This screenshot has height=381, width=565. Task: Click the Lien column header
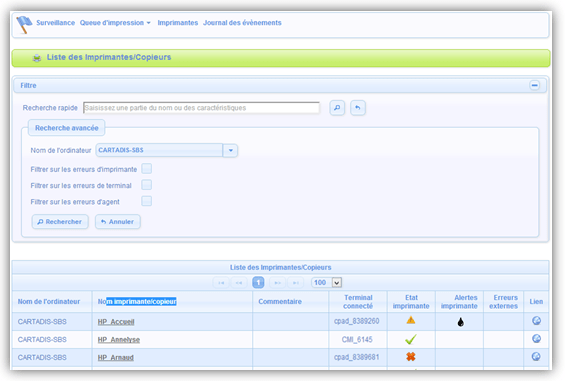pos(536,302)
